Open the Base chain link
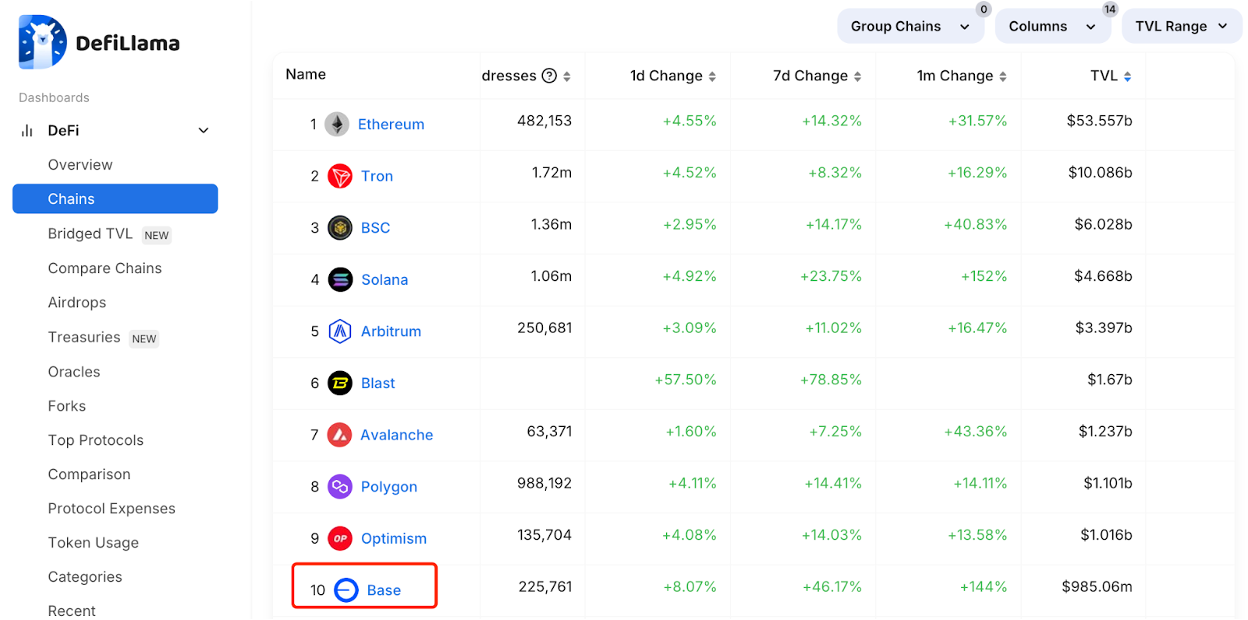 [x=384, y=590]
